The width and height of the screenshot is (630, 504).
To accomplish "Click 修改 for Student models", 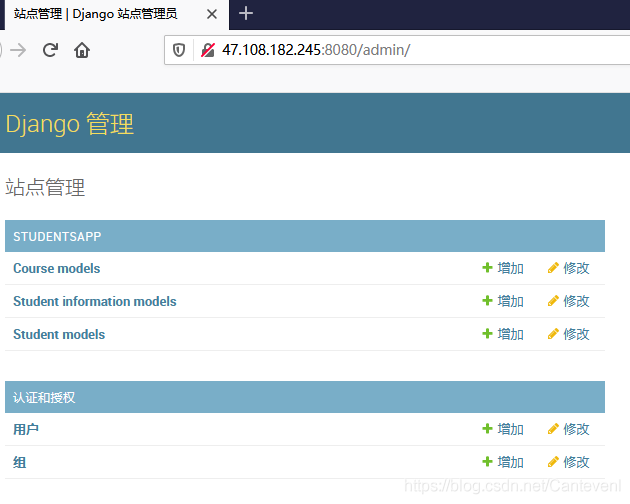I will [x=569, y=334].
